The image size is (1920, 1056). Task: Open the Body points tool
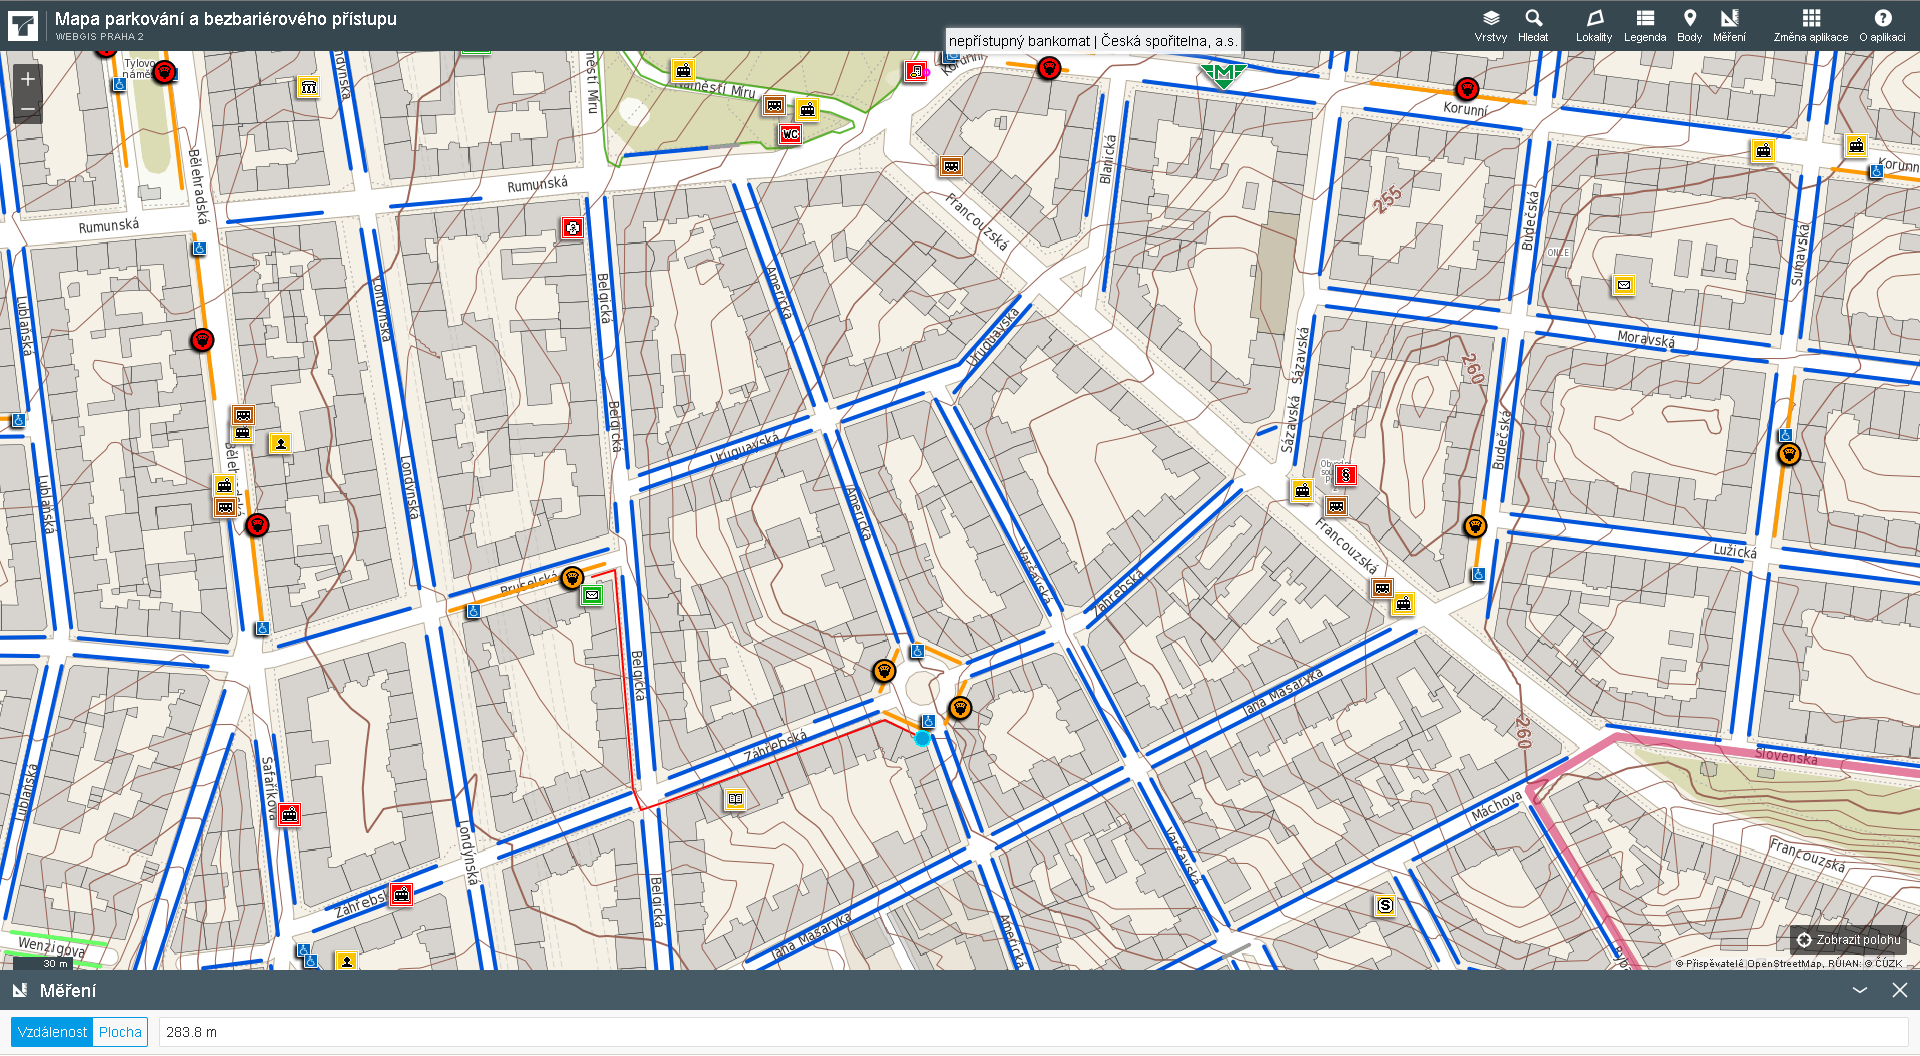click(x=1690, y=25)
